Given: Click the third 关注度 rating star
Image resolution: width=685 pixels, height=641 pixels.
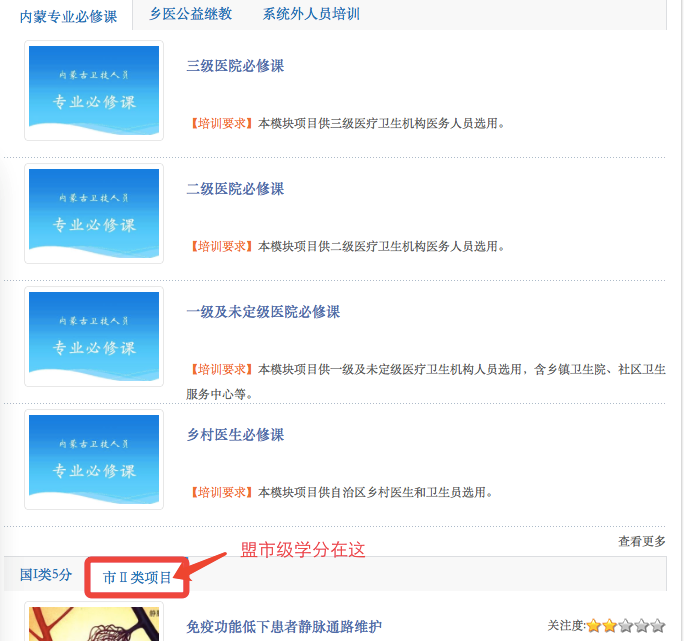Looking at the screenshot, I should (x=626, y=626).
